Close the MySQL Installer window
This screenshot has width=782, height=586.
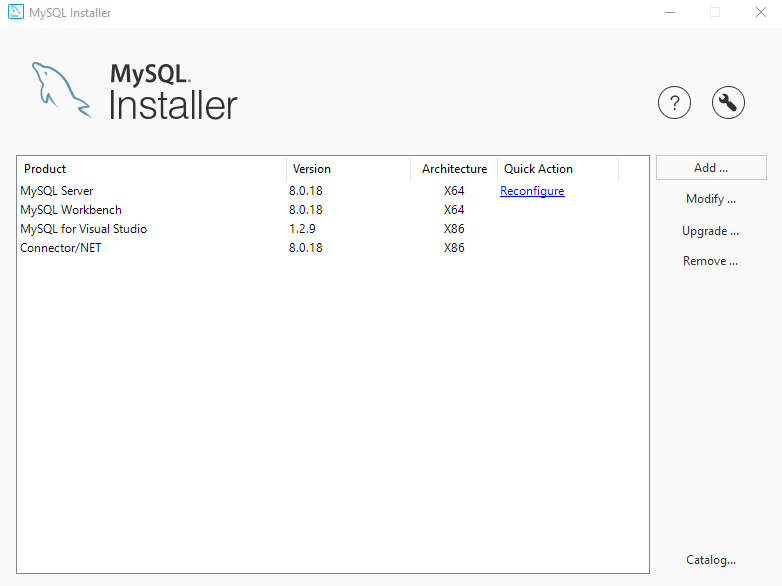(759, 13)
